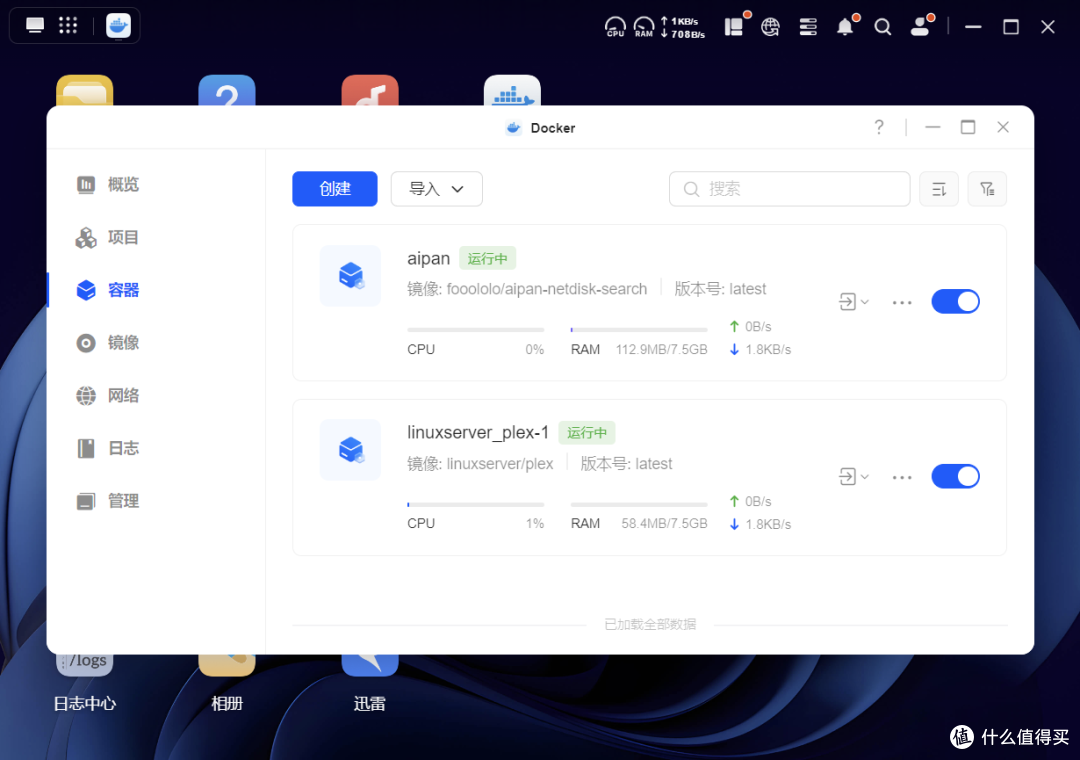Open more options for aipan container
The height and width of the screenshot is (760, 1080).
click(902, 302)
